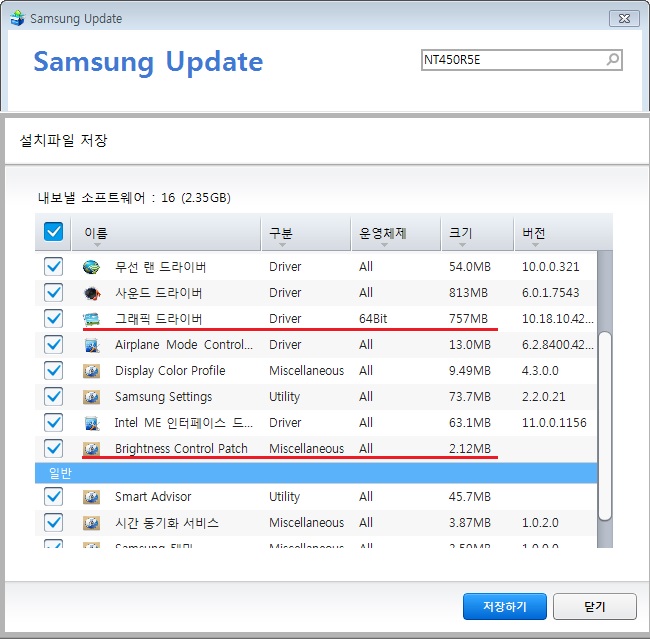650x639 pixels.
Task: Click the Airplane Mode Control row icon
Action: pos(92,345)
